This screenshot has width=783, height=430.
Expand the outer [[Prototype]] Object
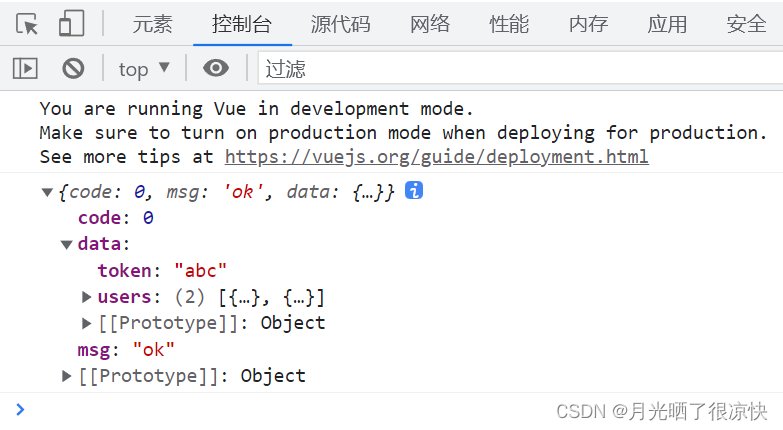coord(67,376)
